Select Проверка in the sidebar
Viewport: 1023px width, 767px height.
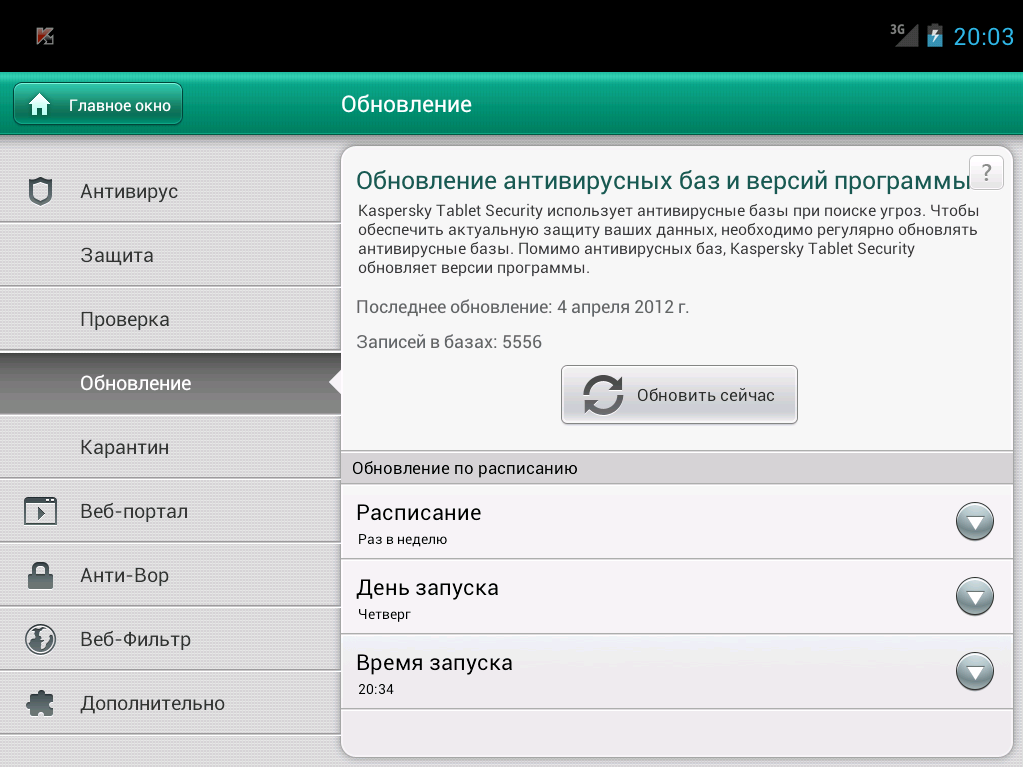pos(170,319)
